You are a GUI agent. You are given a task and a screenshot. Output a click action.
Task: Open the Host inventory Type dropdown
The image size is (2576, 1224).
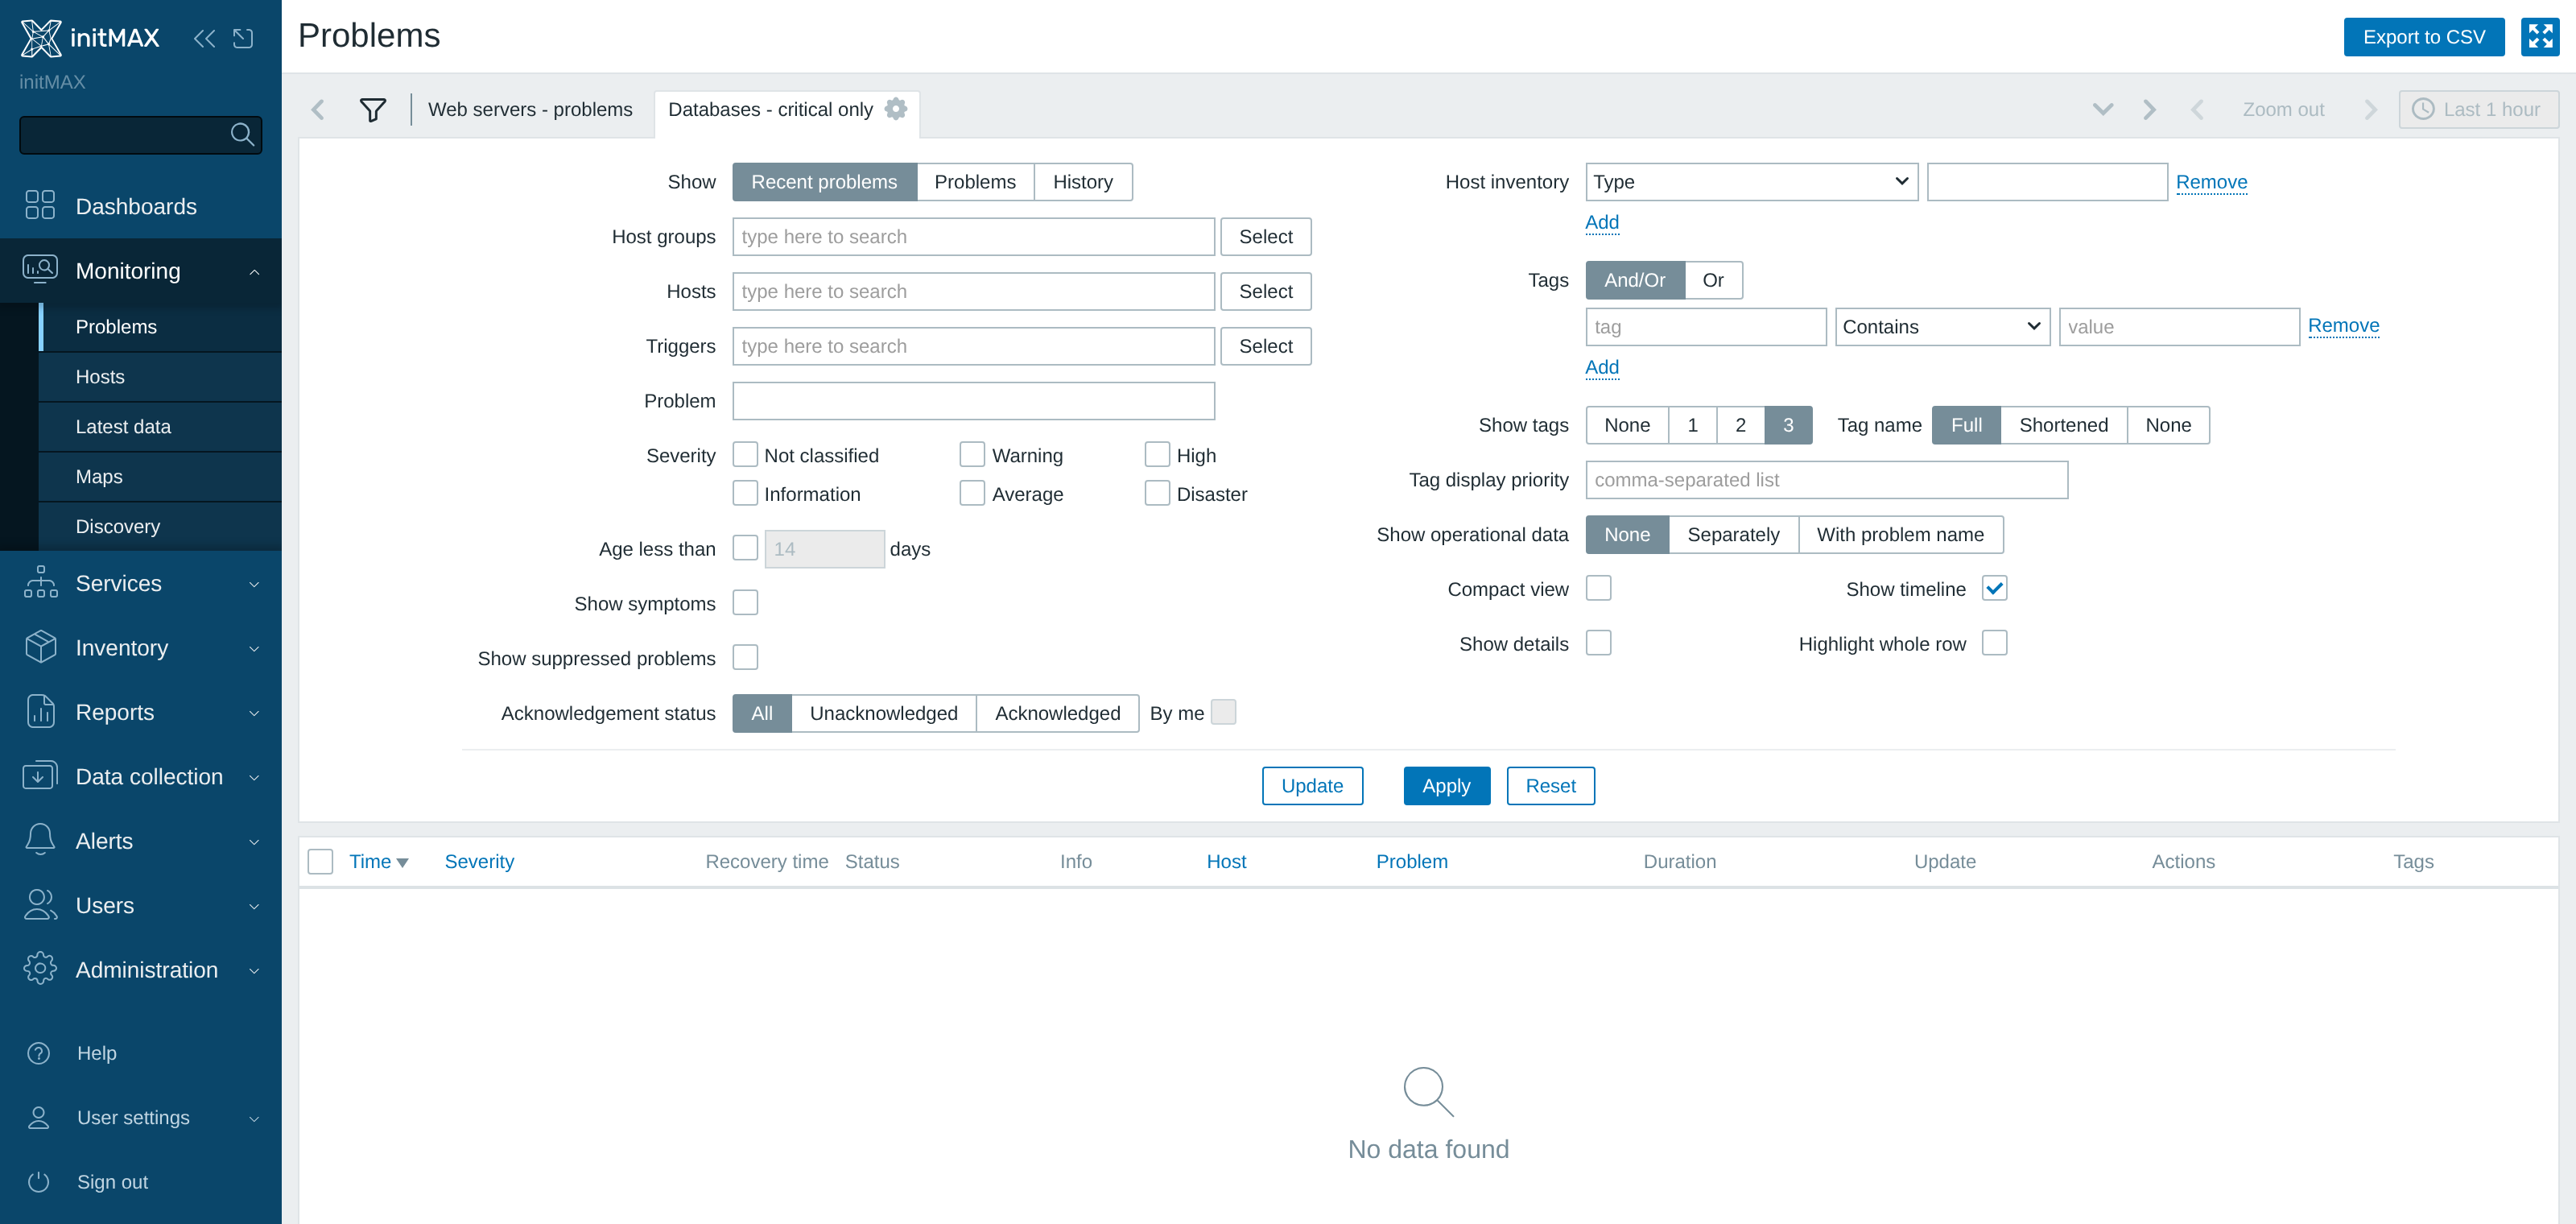pos(1751,182)
